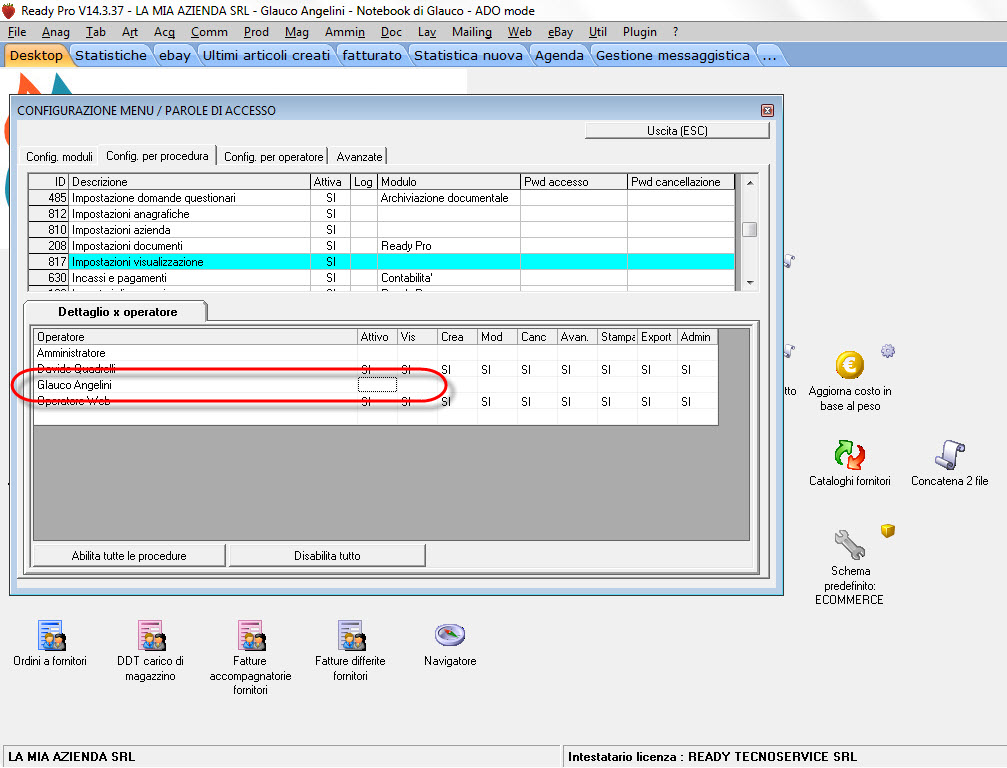
Task: Select the Amministratore operator row
Action: click(x=376, y=353)
